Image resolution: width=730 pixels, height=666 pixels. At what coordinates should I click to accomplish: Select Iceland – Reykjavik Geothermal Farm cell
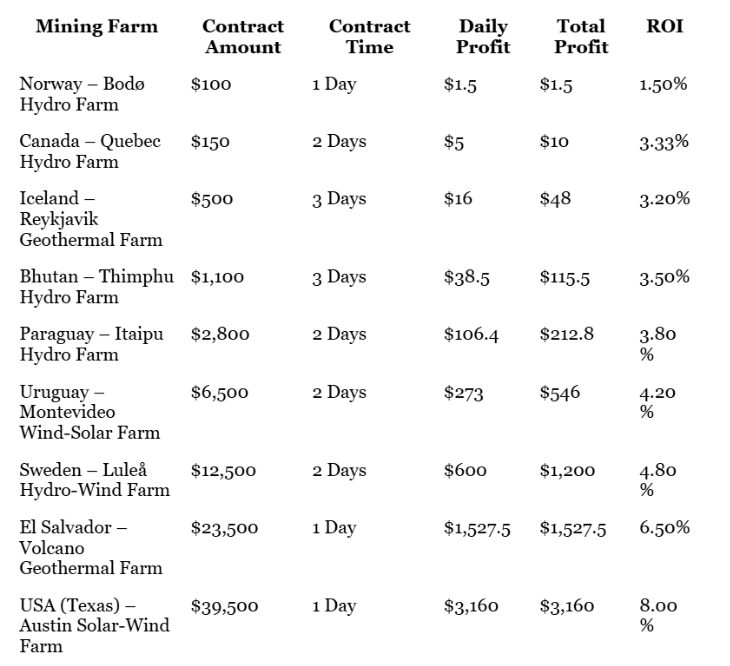91,219
